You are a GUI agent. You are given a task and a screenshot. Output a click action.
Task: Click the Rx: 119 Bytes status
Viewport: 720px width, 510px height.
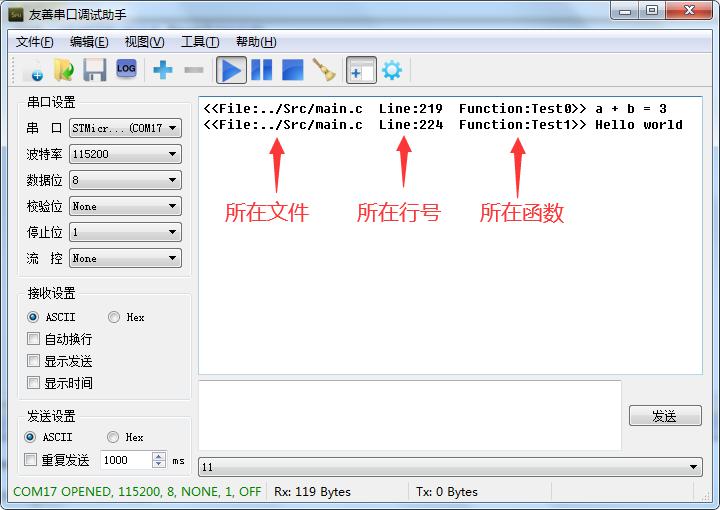(312, 492)
